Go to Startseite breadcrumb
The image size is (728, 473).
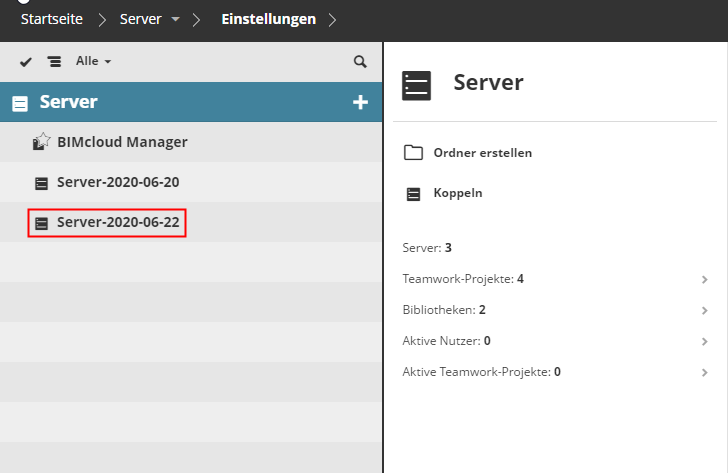pyautogui.click(x=52, y=19)
